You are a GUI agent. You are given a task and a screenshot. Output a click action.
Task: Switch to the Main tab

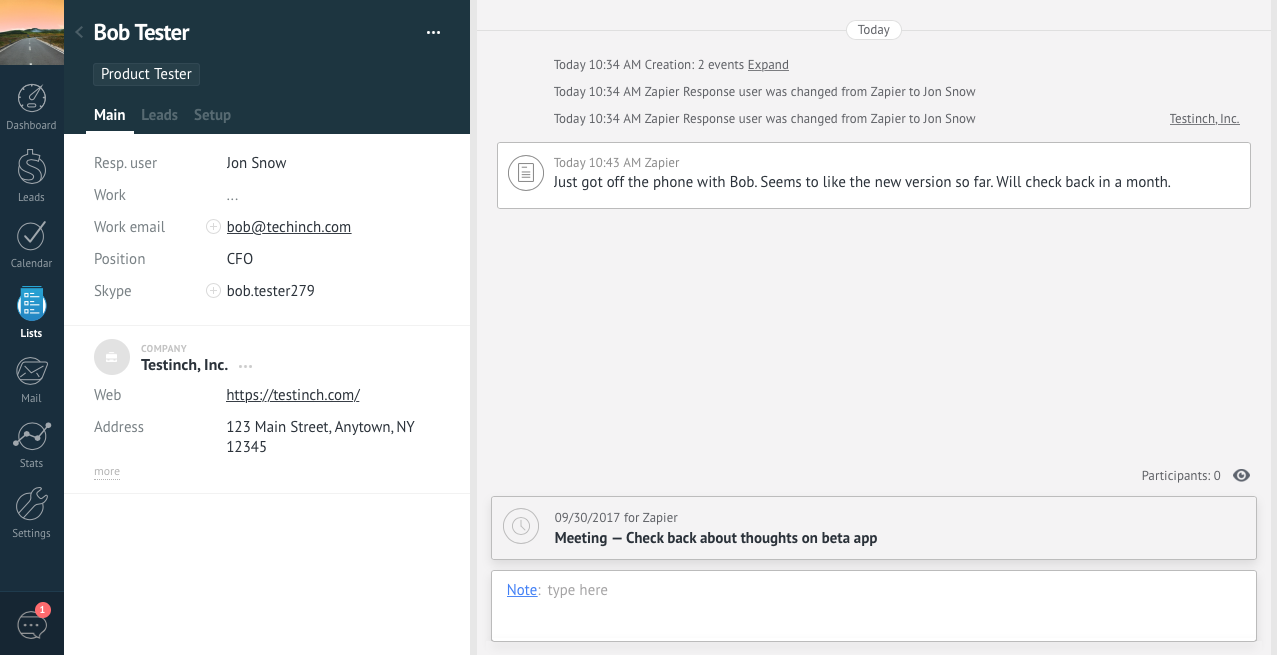click(x=110, y=115)
